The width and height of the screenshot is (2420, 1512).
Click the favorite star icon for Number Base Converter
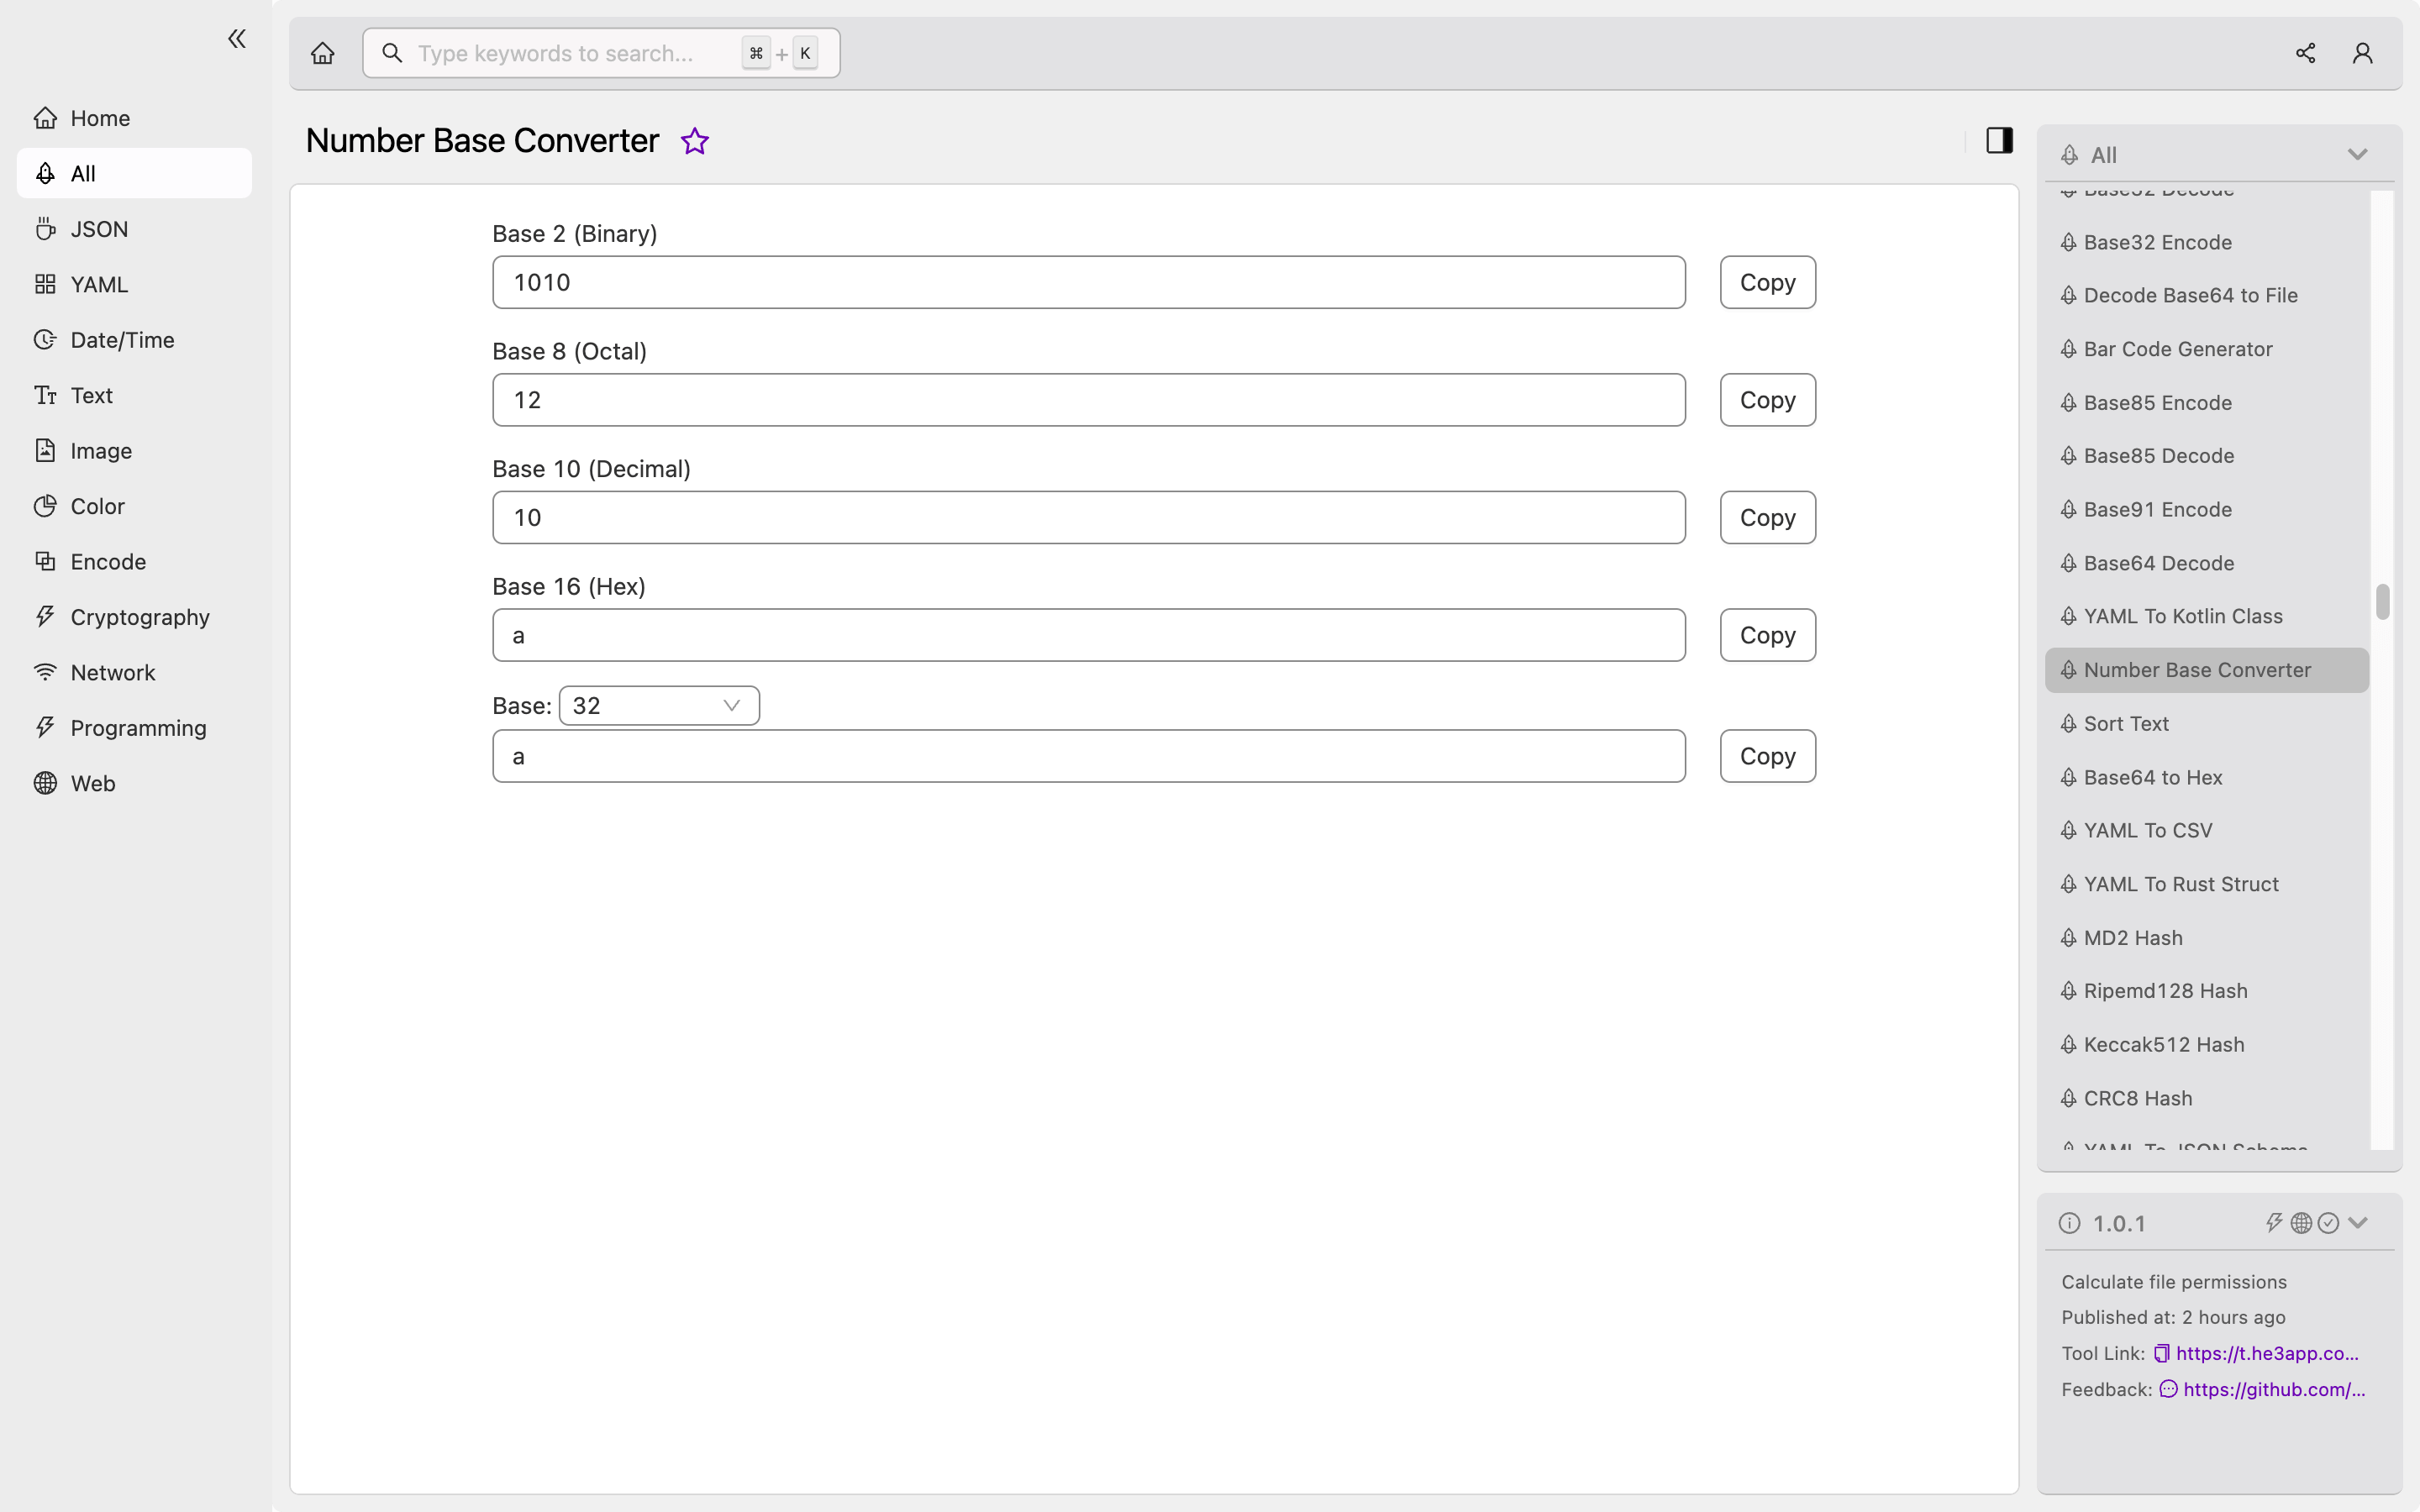(x=693, y=139)
